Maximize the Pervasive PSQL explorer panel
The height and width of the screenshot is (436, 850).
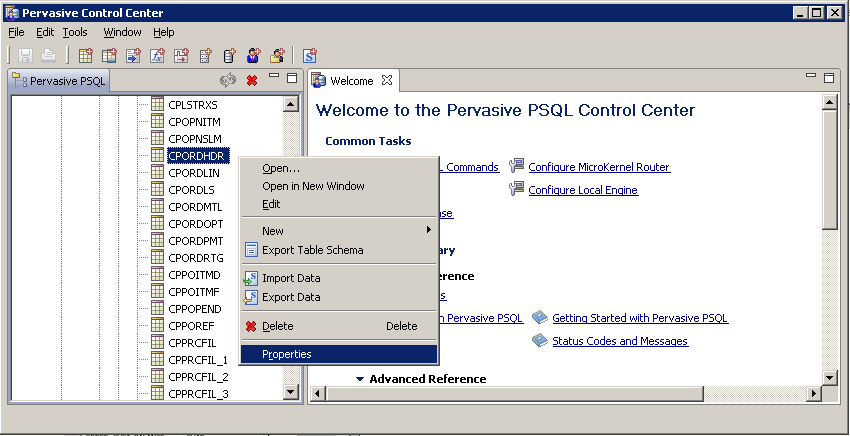(x=292, y=78)
